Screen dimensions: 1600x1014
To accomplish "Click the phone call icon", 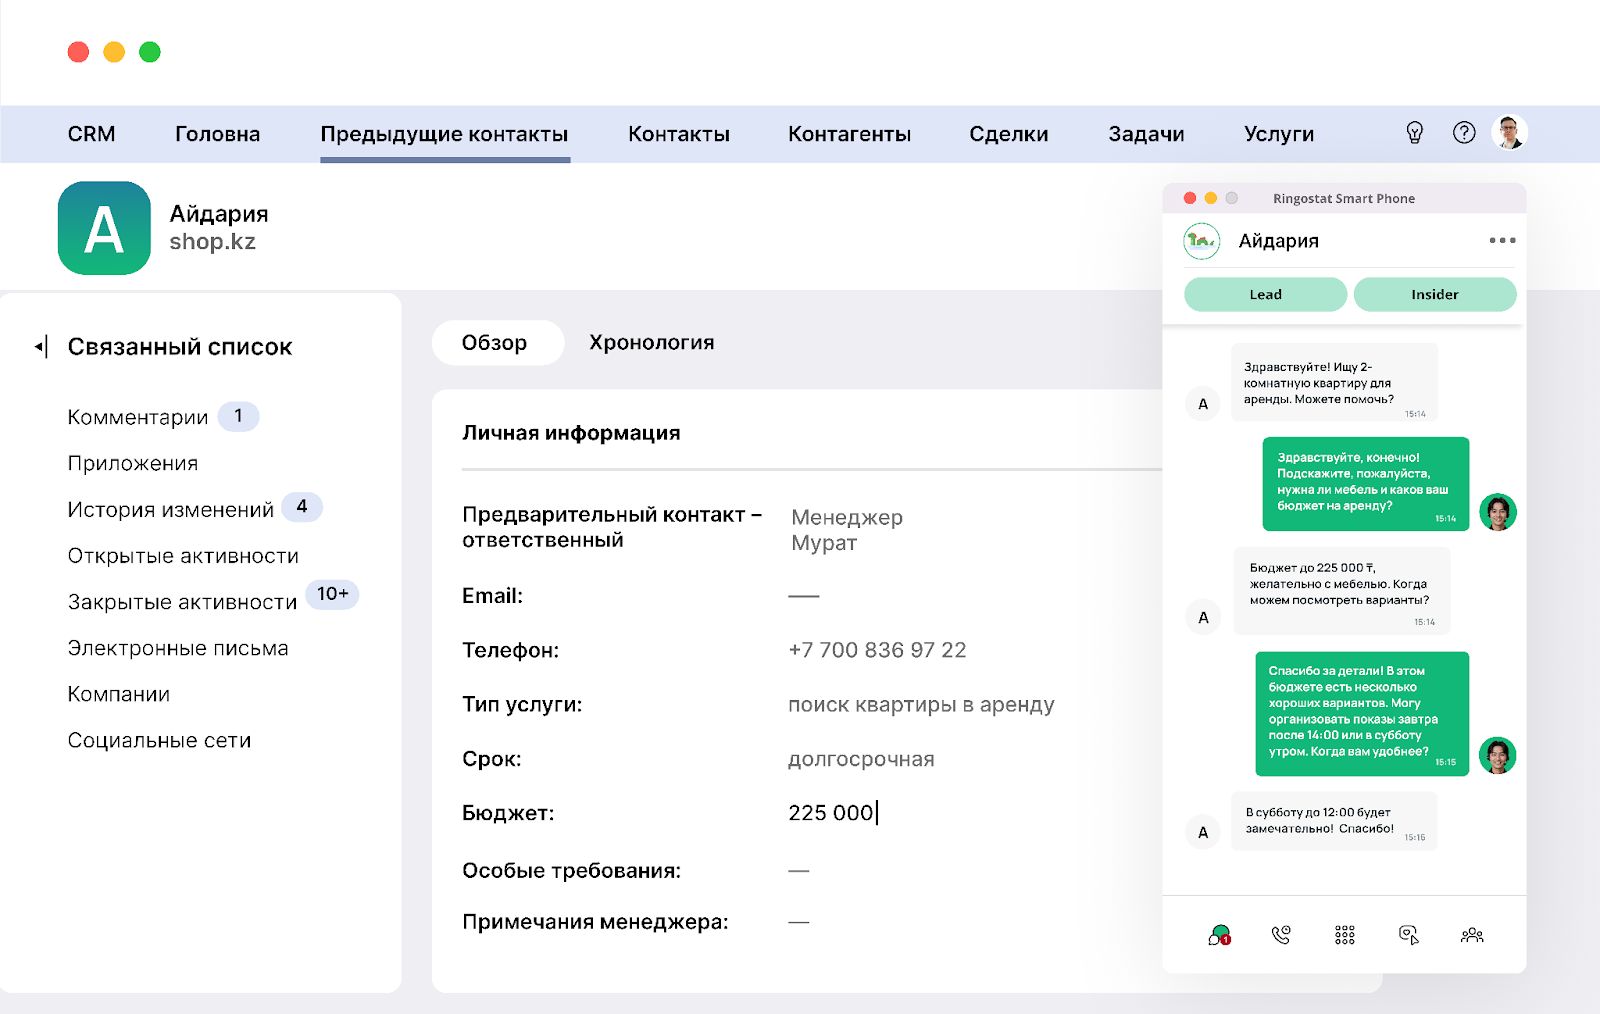I will tap(1281, 935).
